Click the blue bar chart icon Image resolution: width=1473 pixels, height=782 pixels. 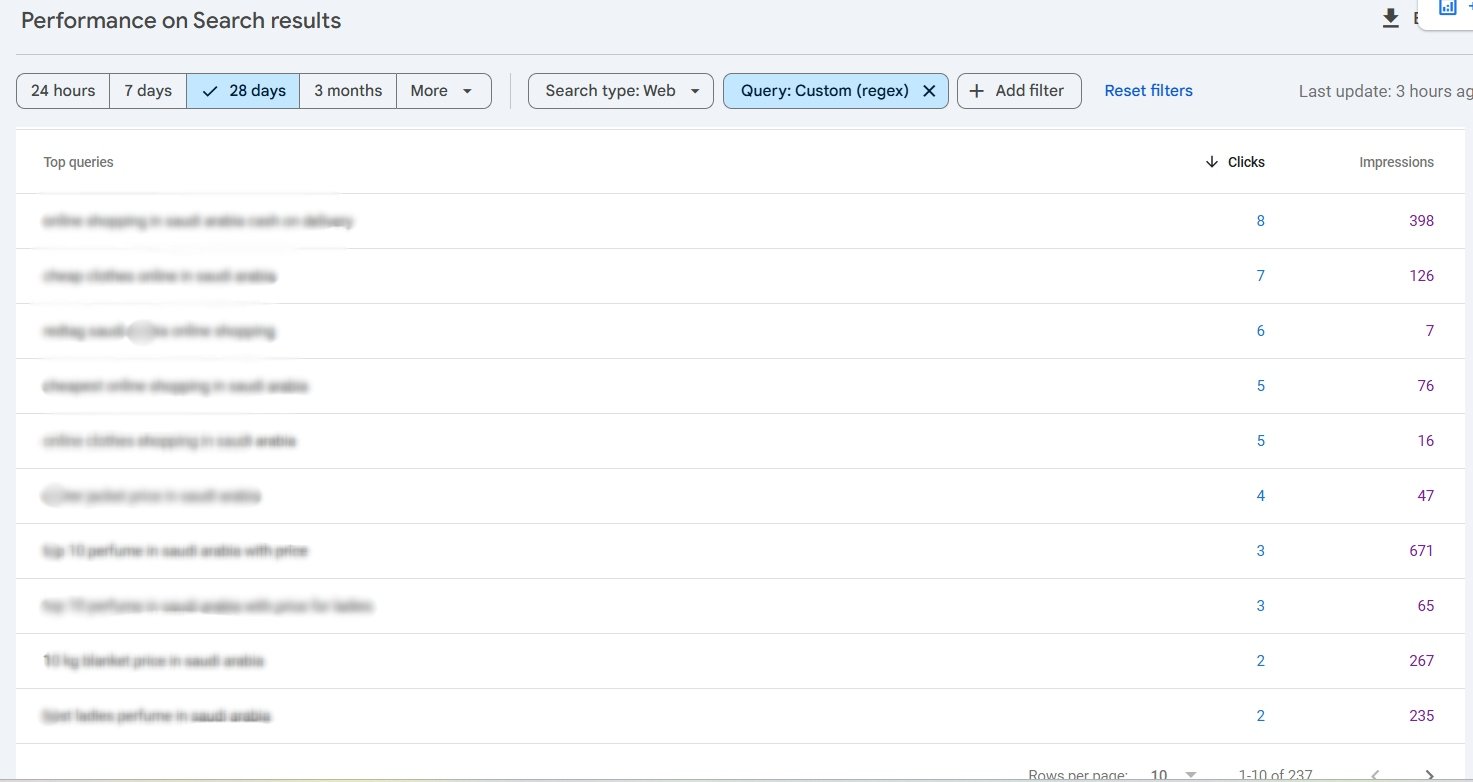pyautogui.click(x=1447, y=7)
